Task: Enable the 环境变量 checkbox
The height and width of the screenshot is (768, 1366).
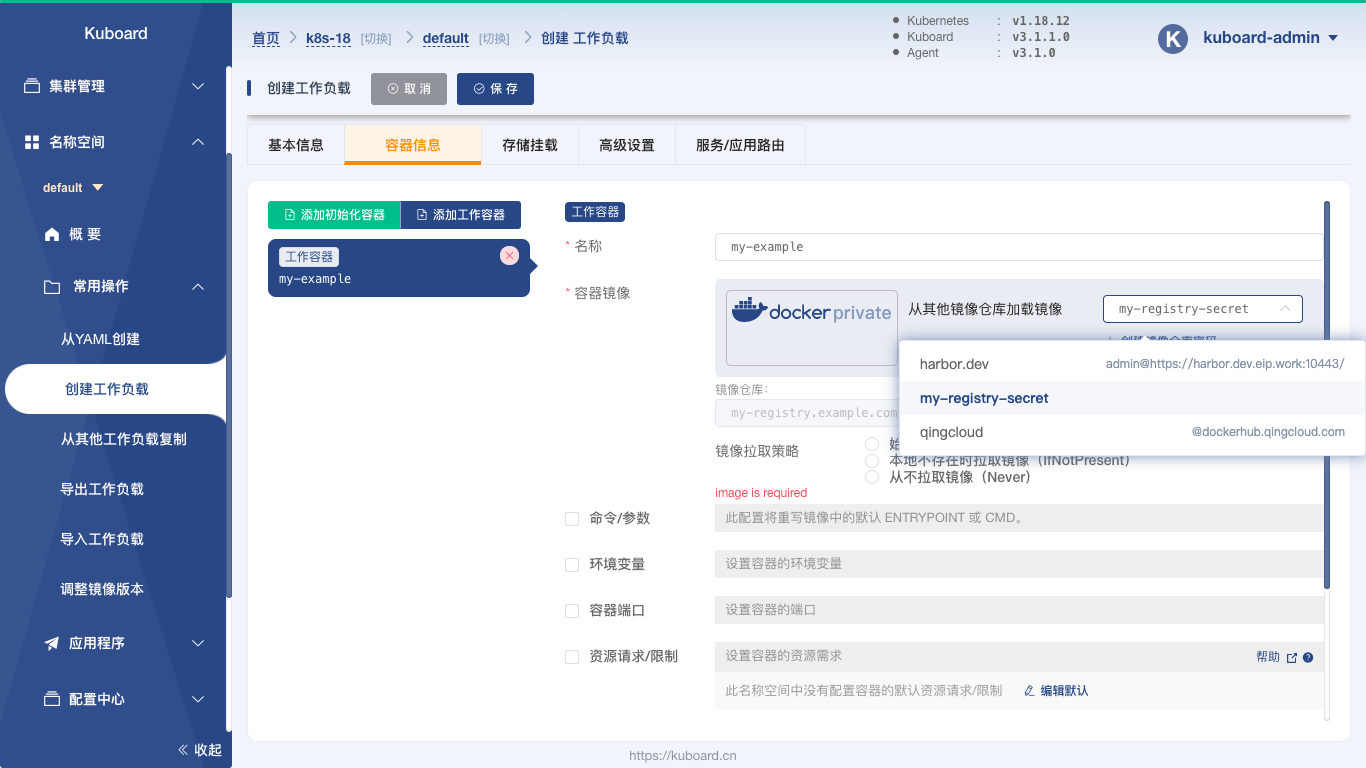Action: (x=572, y=564)
